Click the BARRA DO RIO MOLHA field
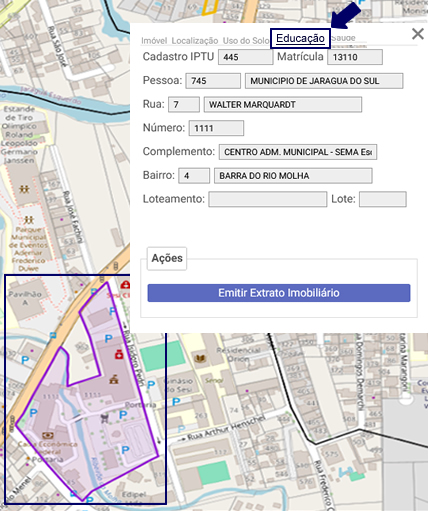Screen dimensions: 428x511 [x=293, y=176]
